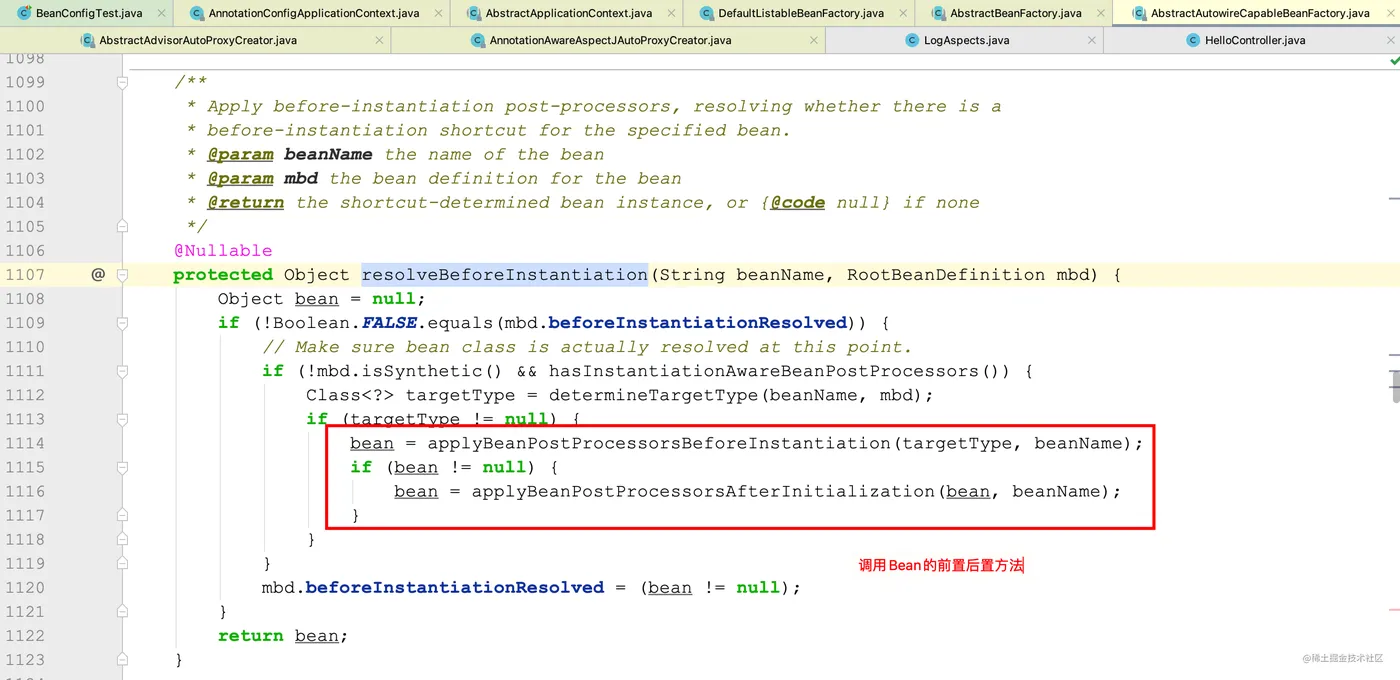
Task: Click line number 1122 in the gutter
Action: [x=25, y=635]
